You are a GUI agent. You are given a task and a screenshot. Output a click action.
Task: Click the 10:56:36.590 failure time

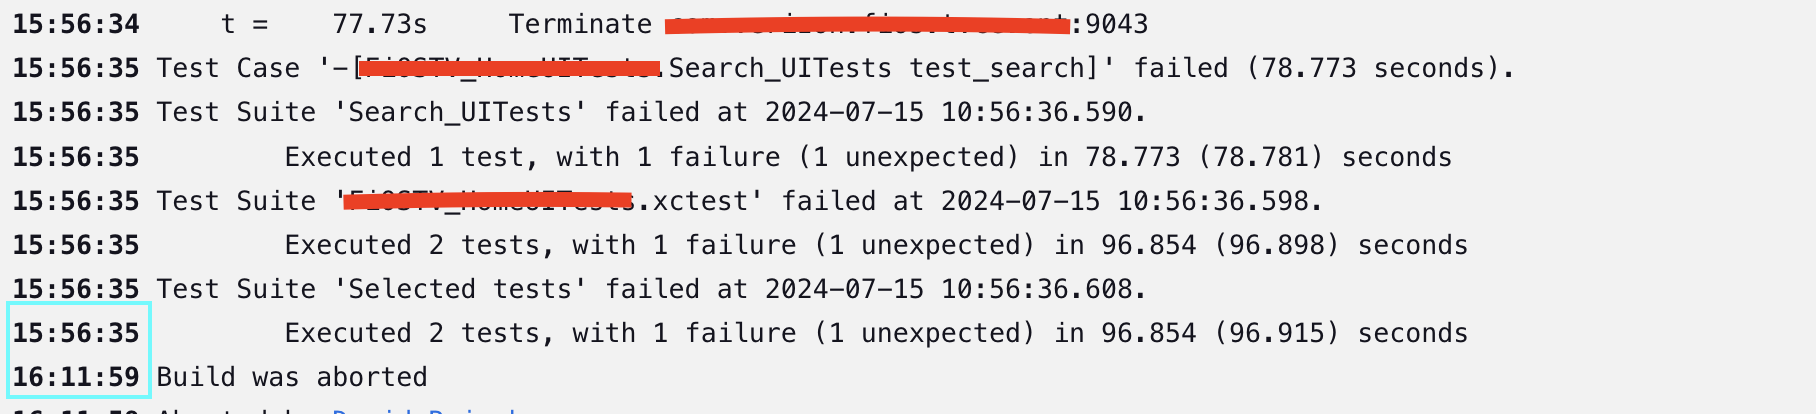[1043, 112]
